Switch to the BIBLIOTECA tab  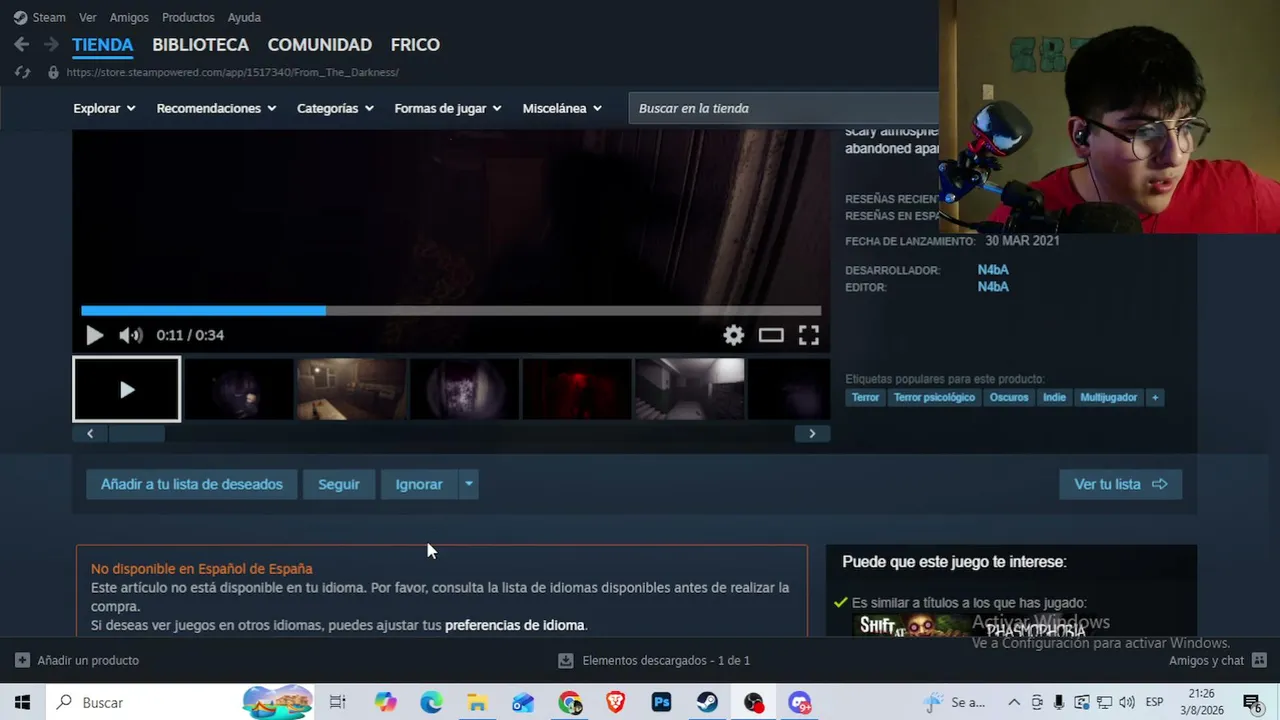coord(200,45)
